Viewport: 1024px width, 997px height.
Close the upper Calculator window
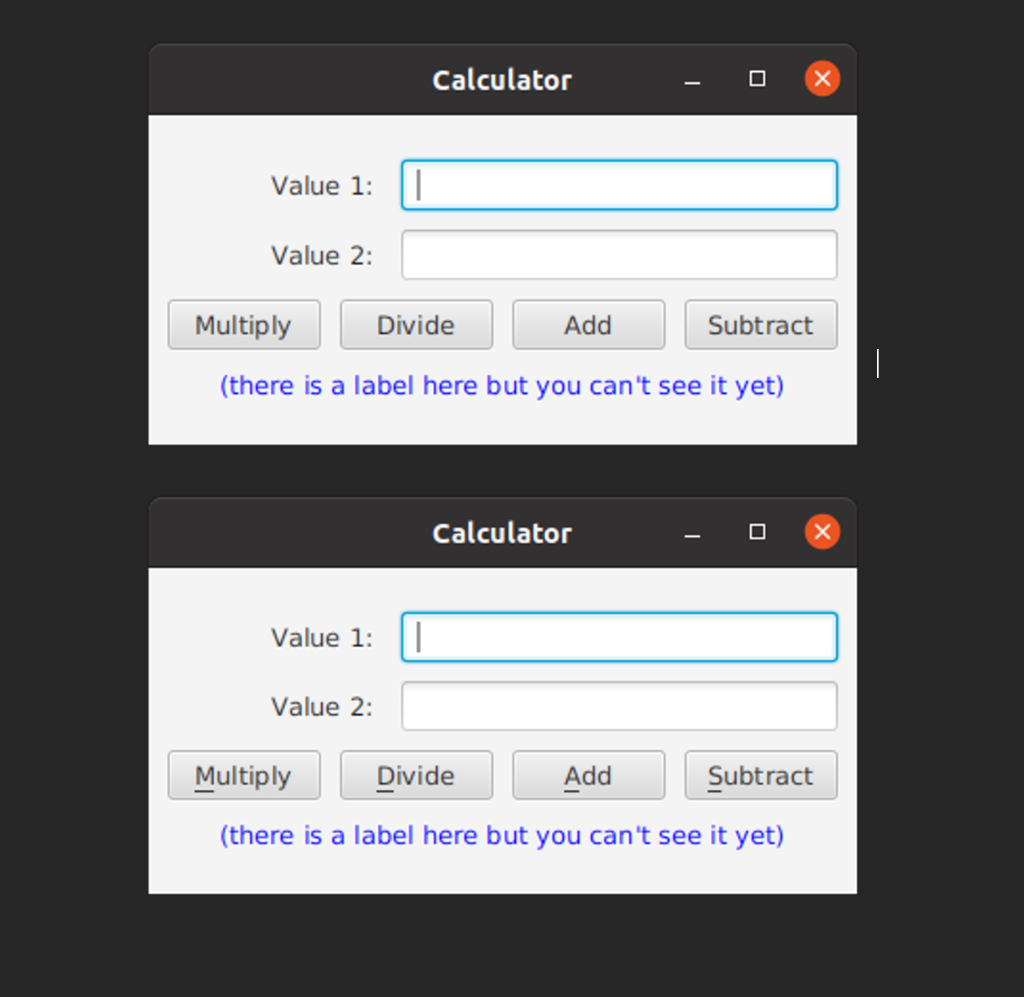(822, 78)
